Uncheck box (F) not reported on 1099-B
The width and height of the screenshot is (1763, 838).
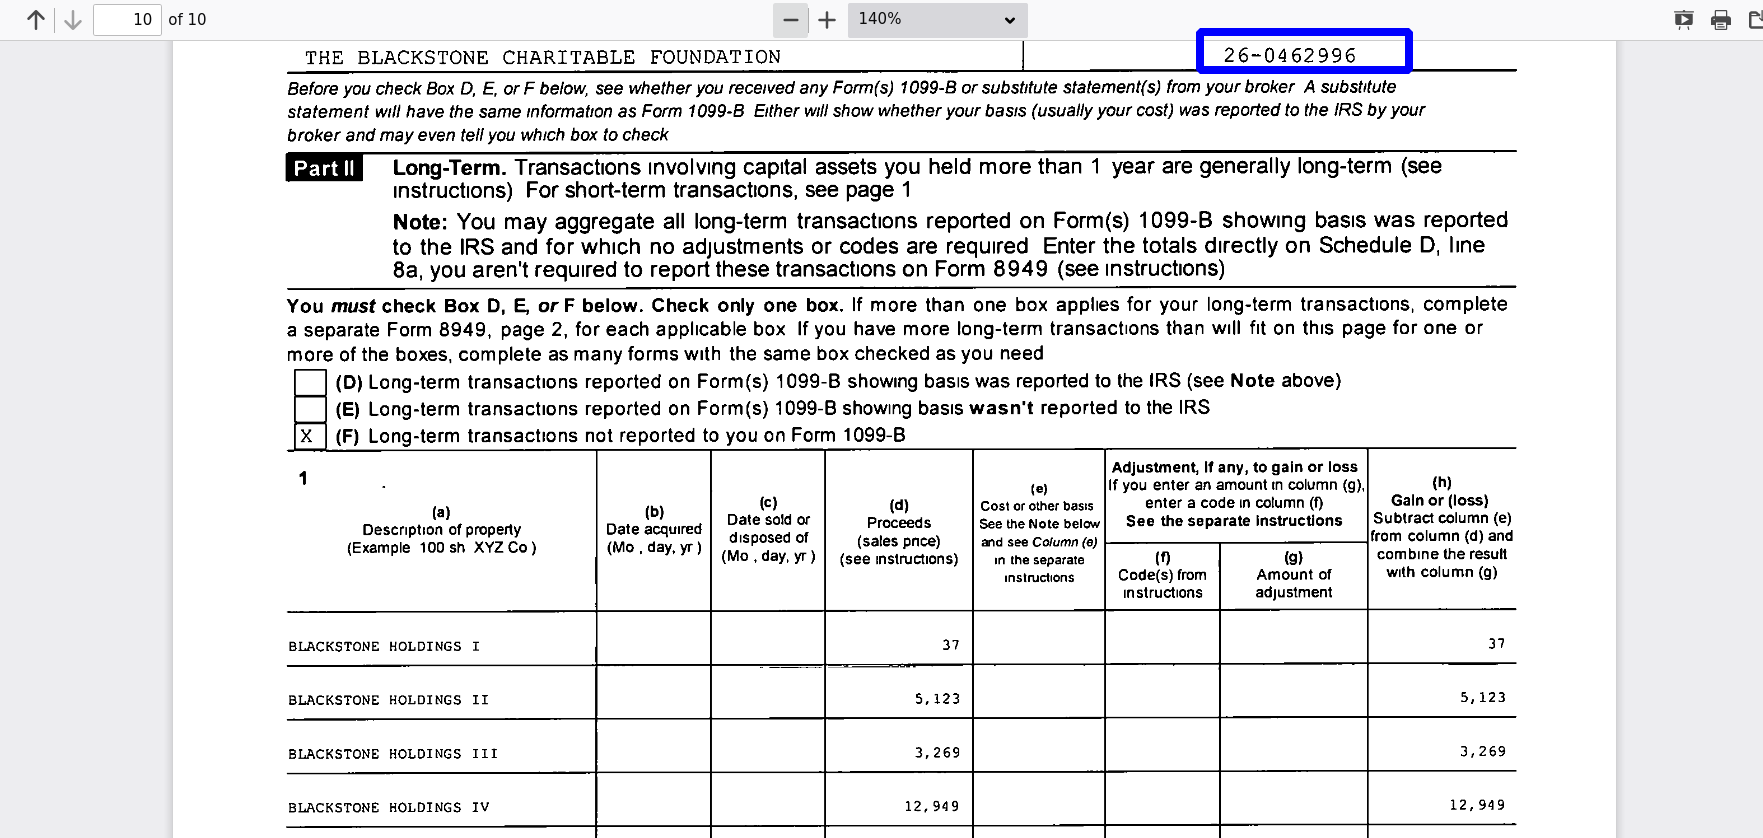(x=310, y=436)
